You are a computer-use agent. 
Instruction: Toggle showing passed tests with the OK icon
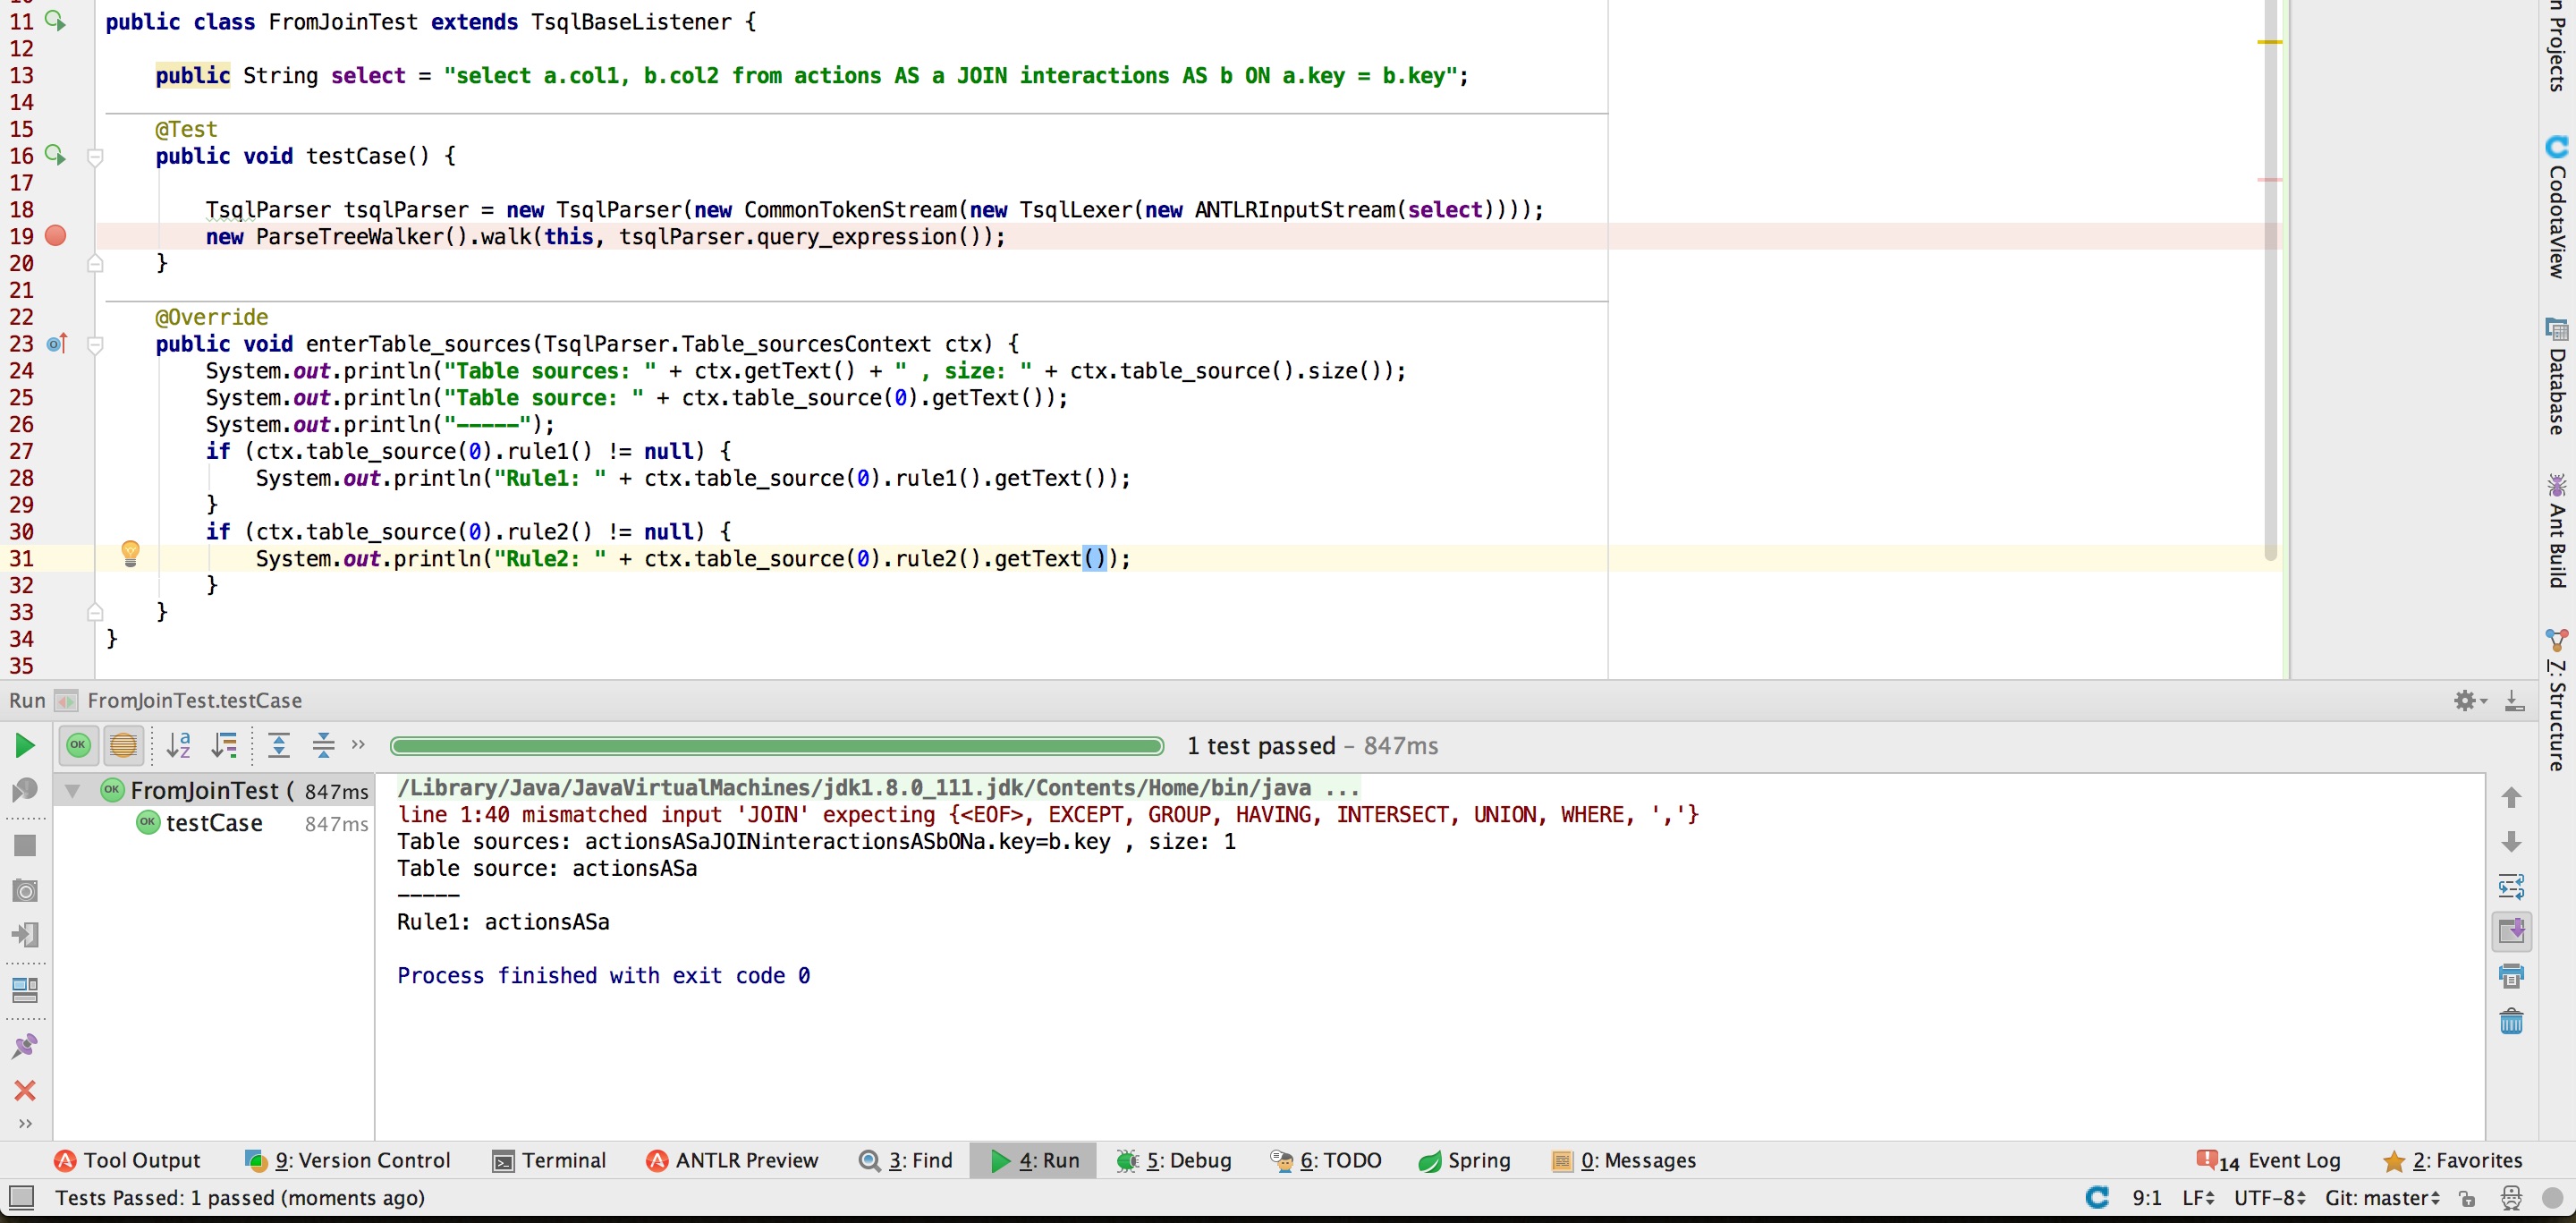78,745
